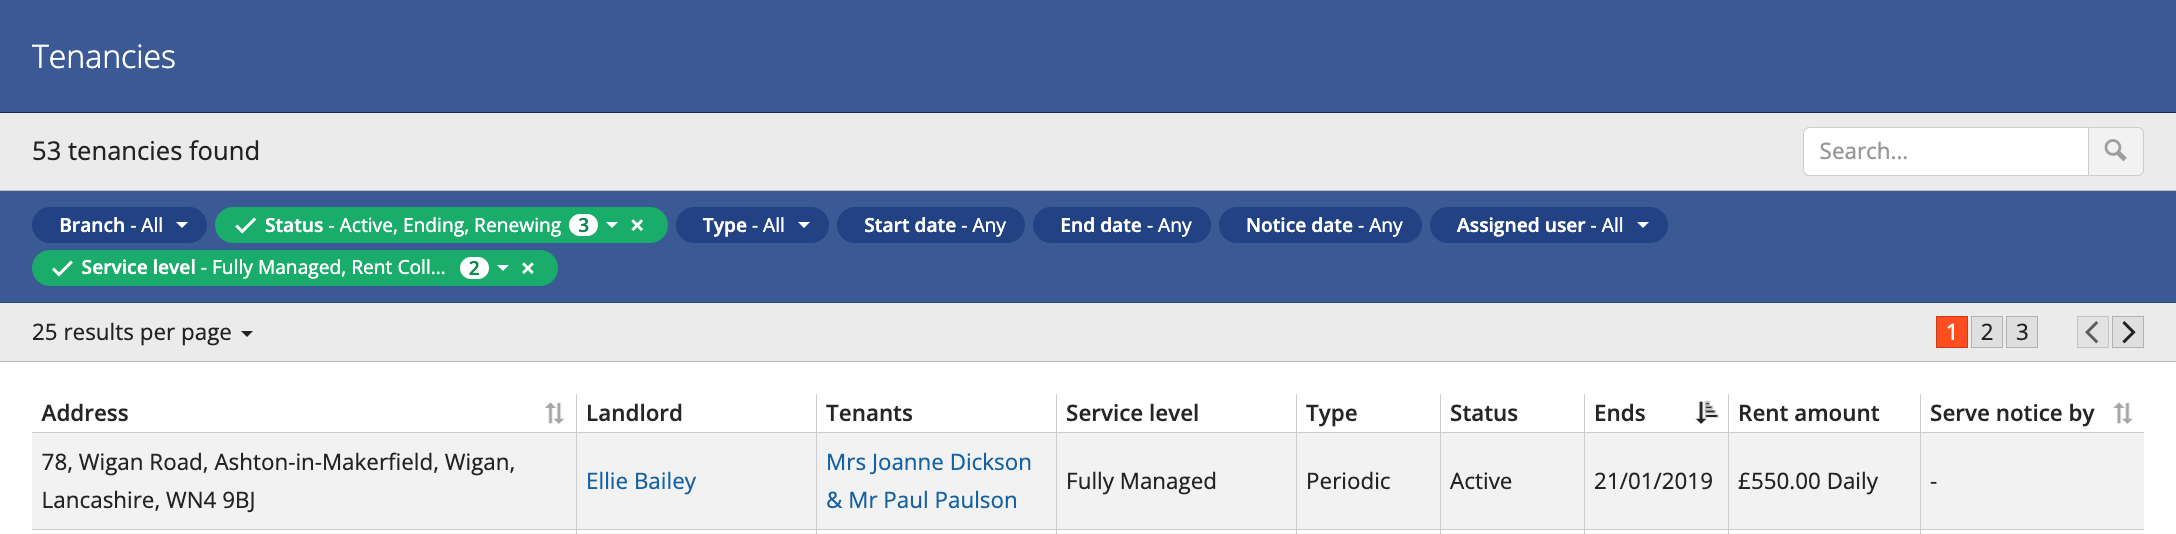This screenshot has height=534, width=2176.
Task: Remove the Status filter with its X icon
Action: [x=637, y=226]
